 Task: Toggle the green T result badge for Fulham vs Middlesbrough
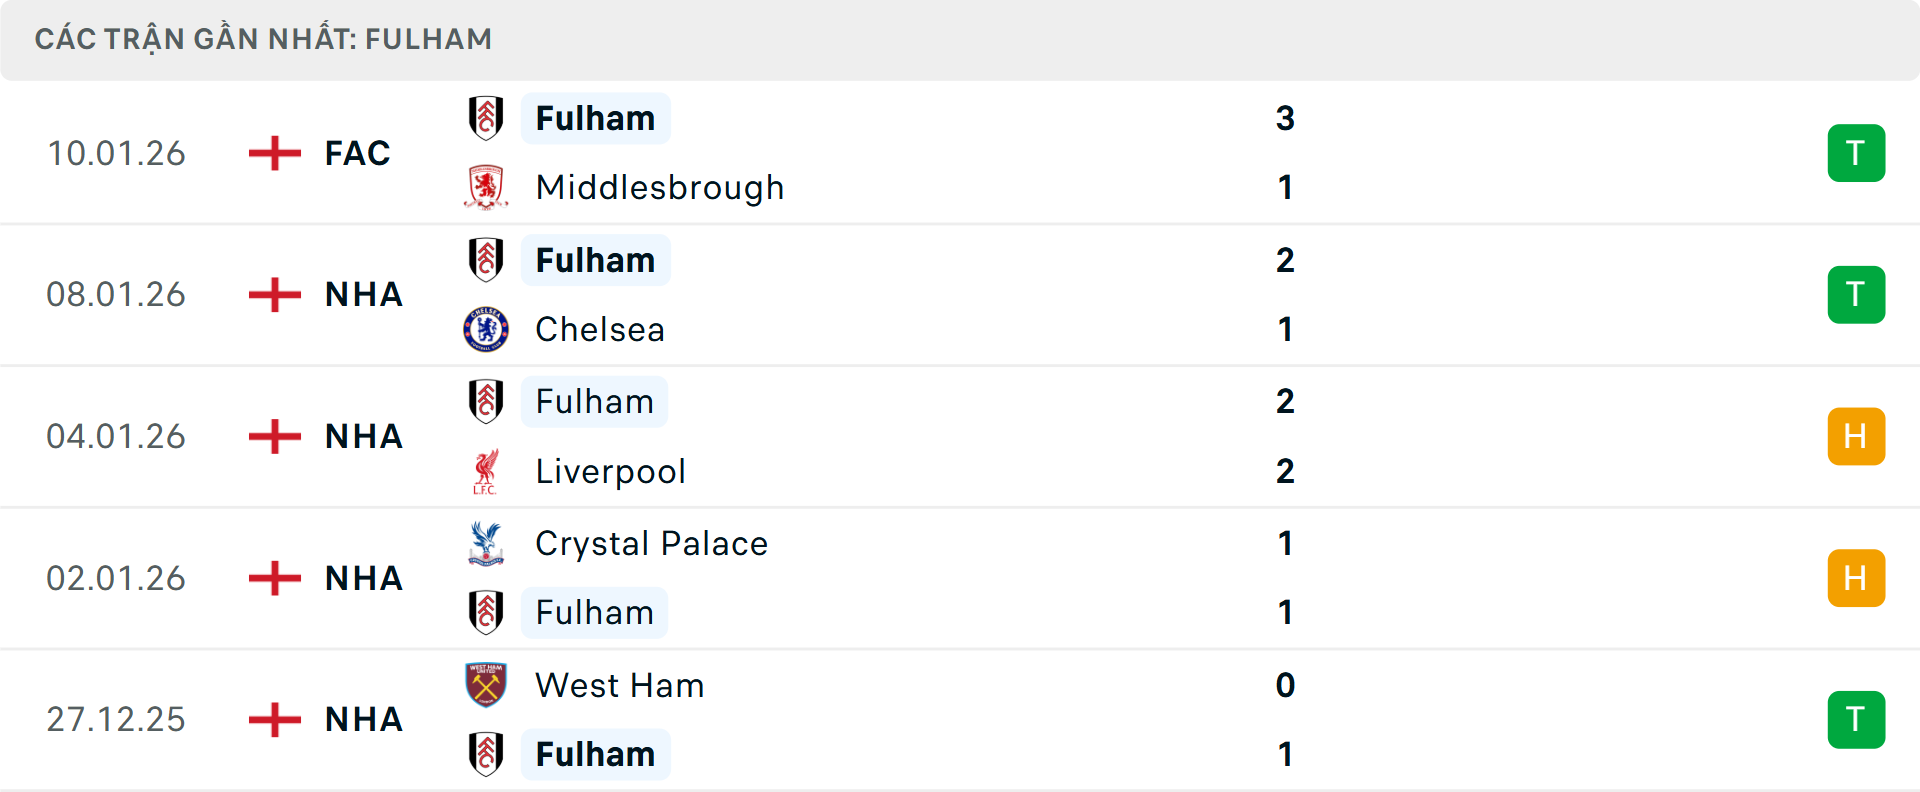click(x=1856, y=153)
